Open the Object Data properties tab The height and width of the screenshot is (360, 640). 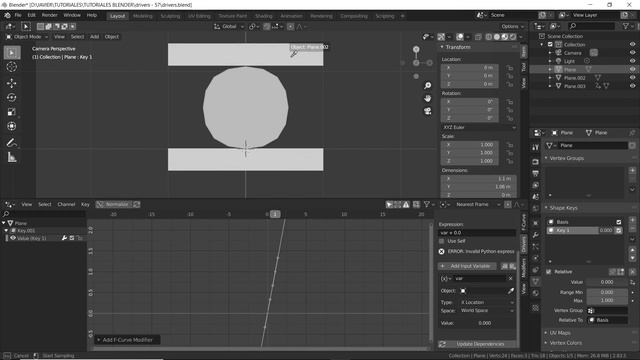[x=536, y=281]
